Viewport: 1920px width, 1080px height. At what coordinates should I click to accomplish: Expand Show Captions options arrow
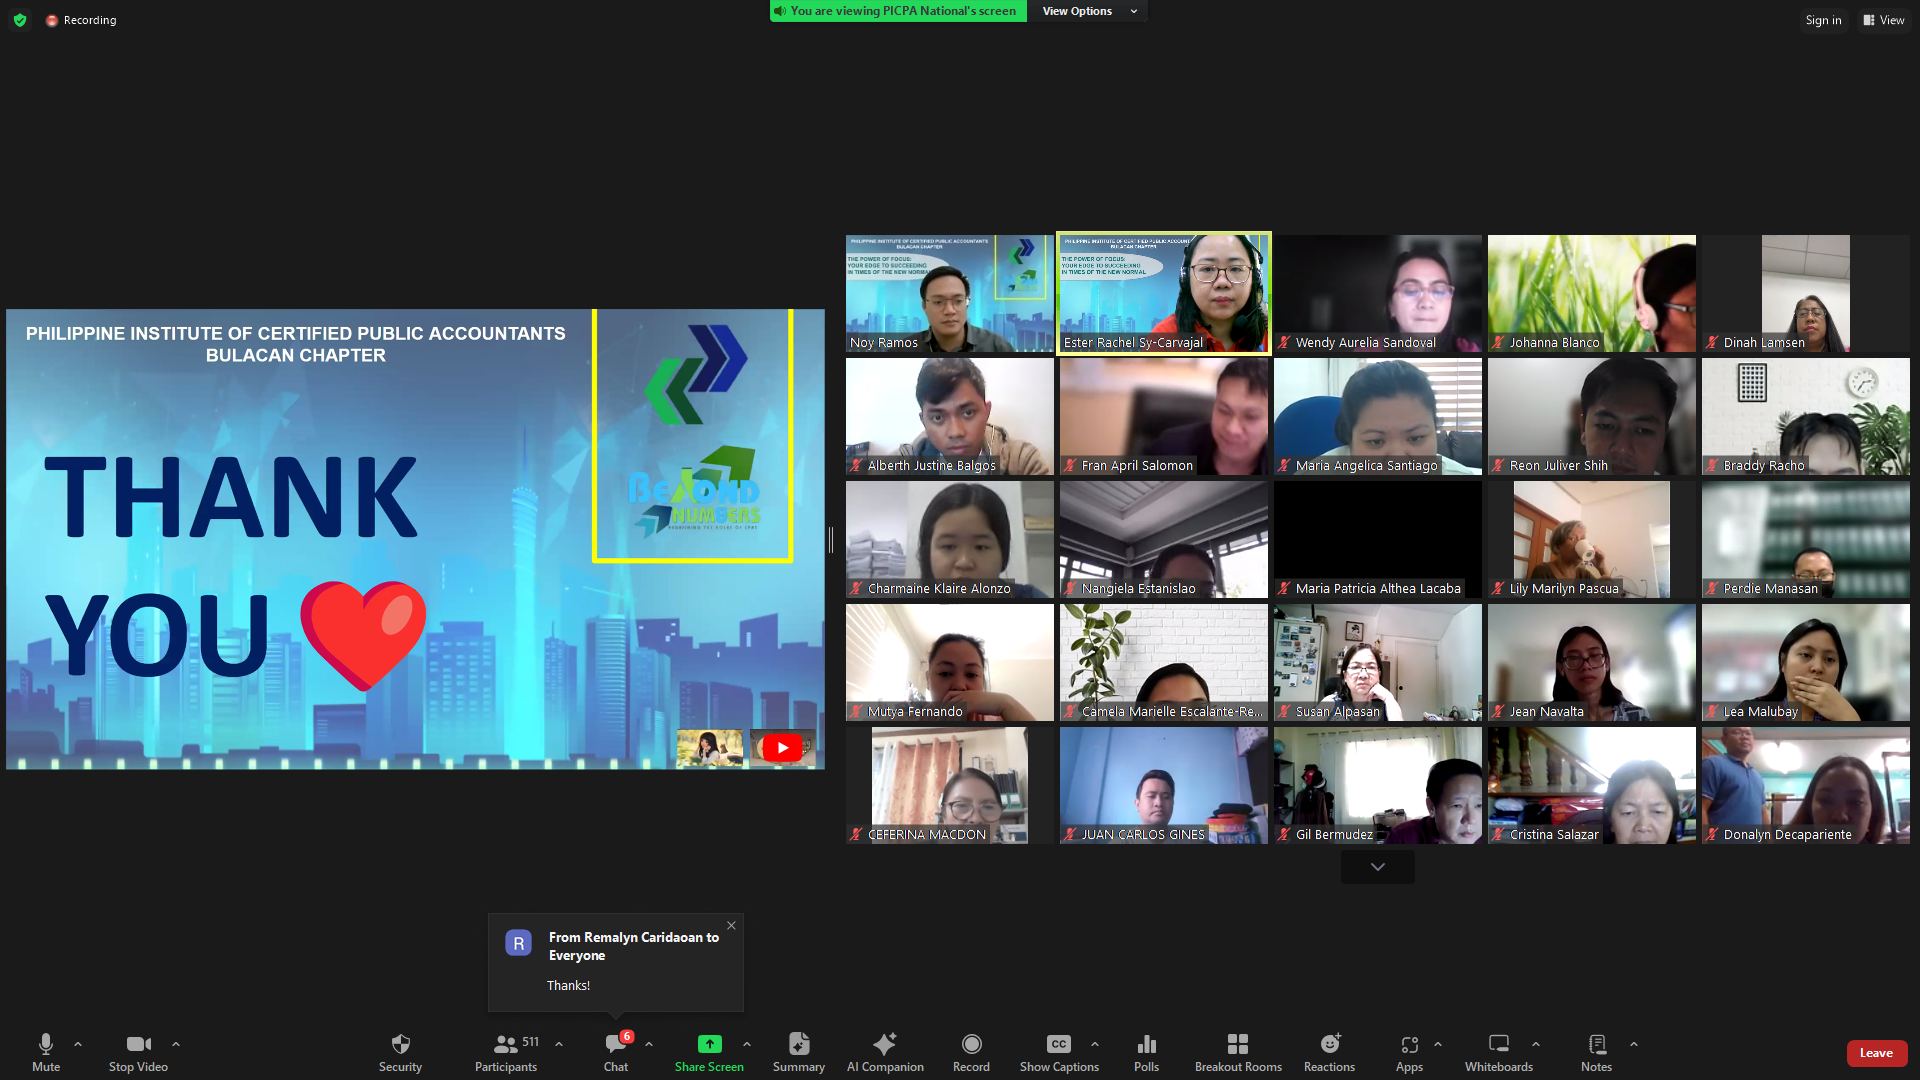point(1095,1044)
